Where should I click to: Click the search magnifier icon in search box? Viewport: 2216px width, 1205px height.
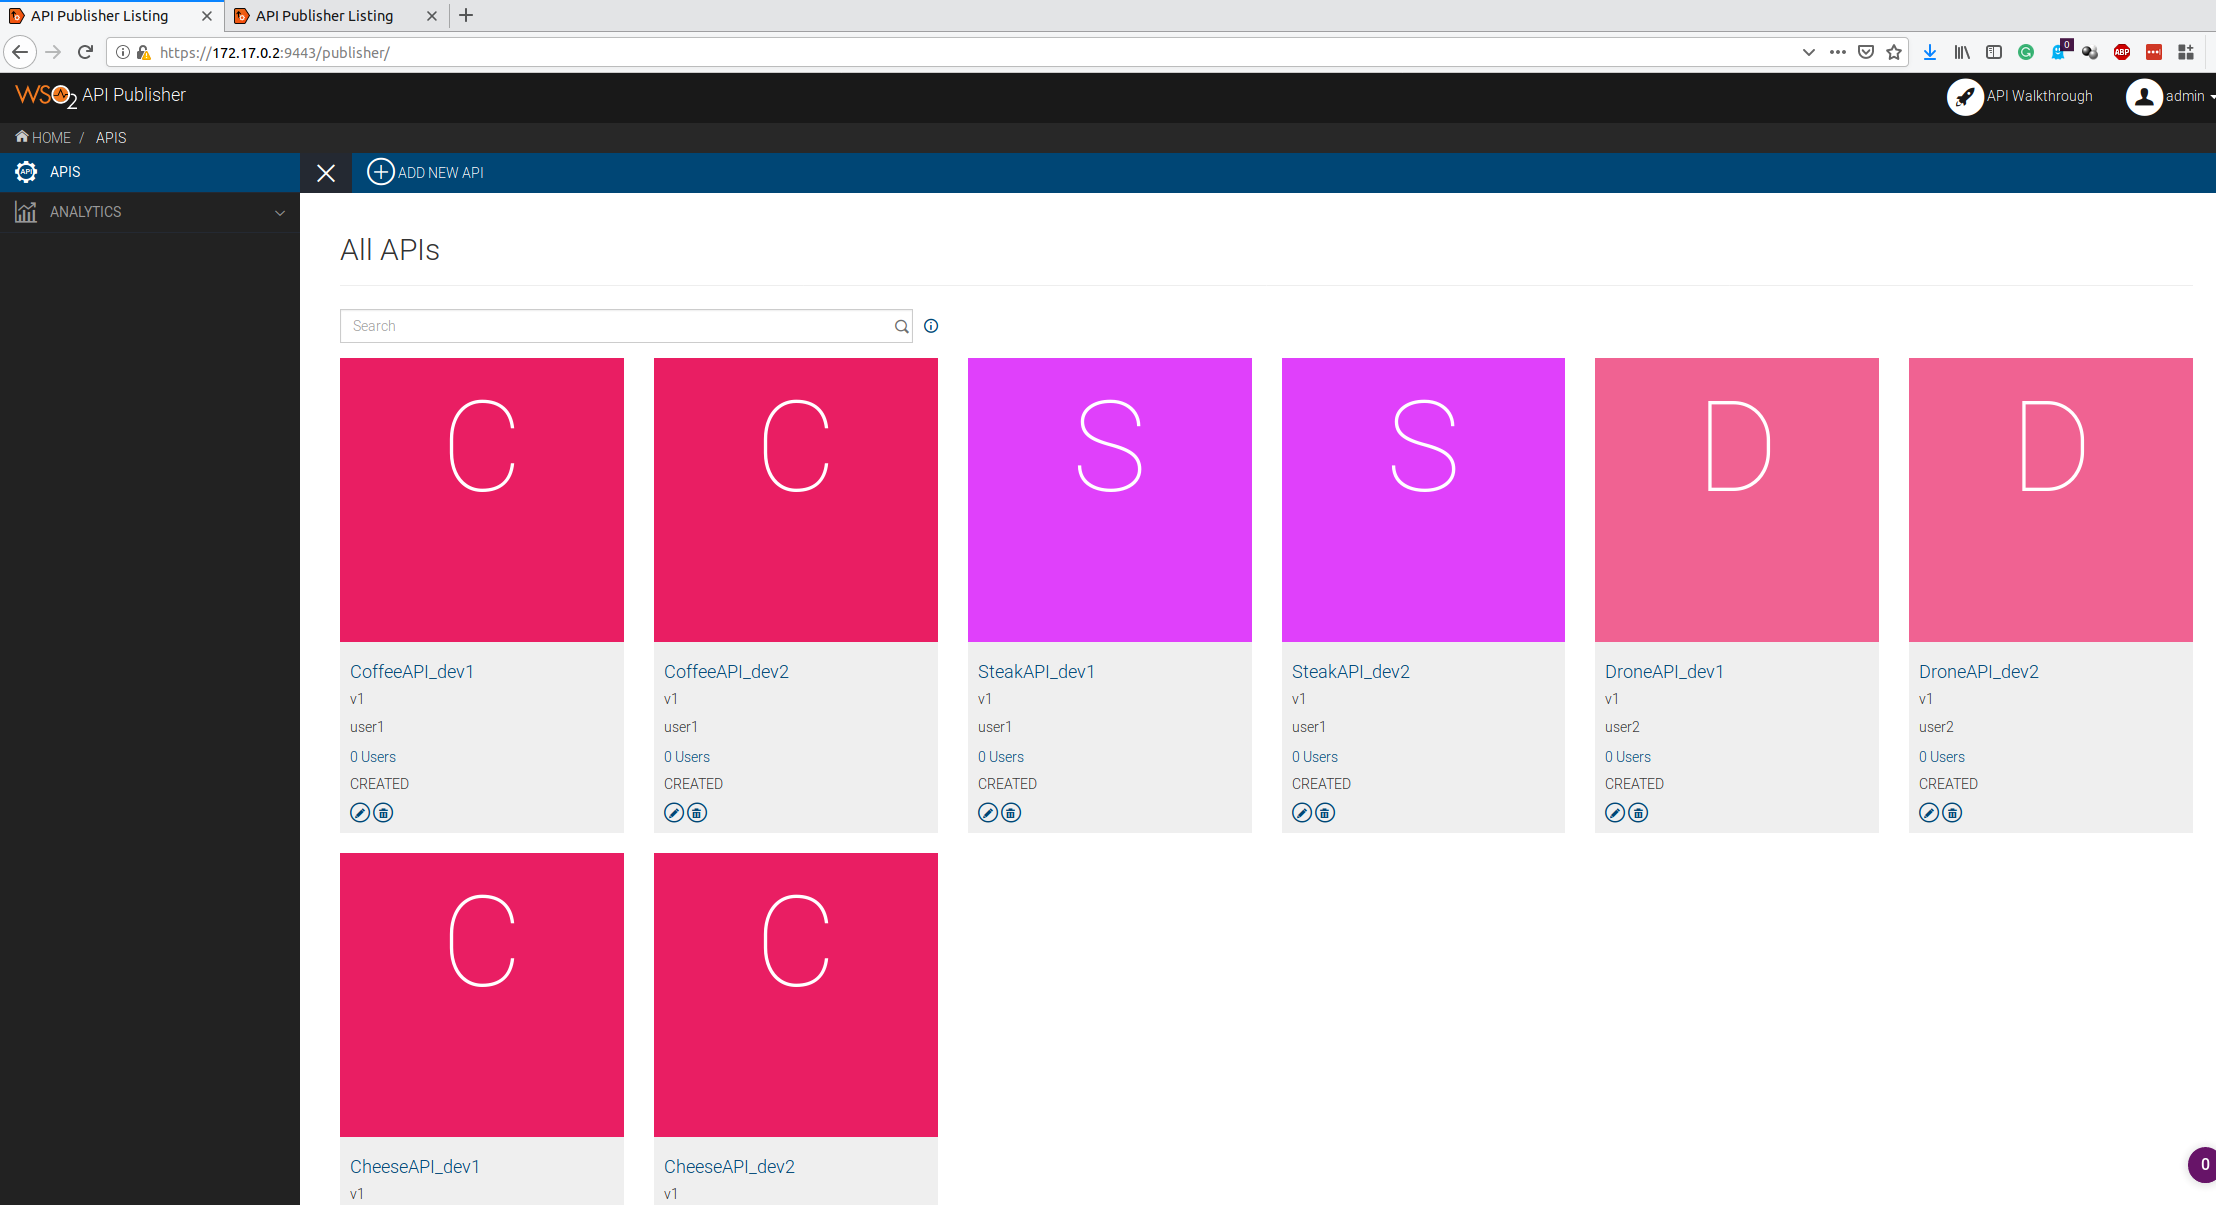[x=901, y=326]
